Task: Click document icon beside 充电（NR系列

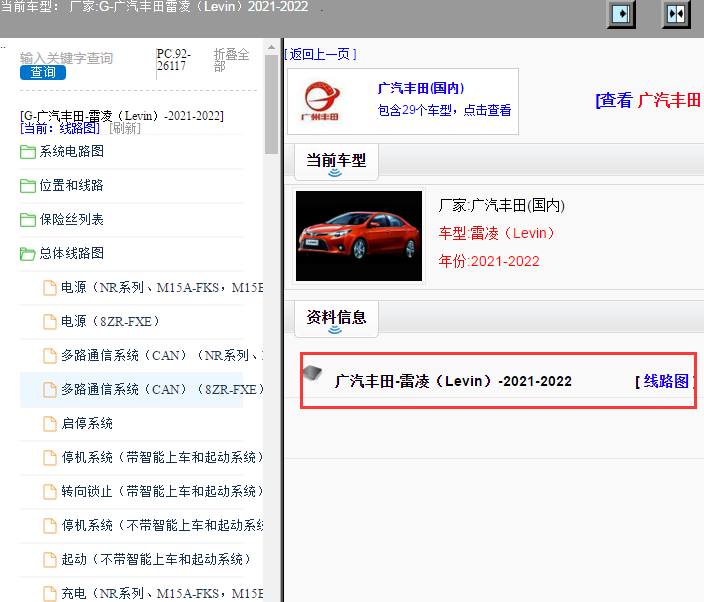Action: click(49, 594)
